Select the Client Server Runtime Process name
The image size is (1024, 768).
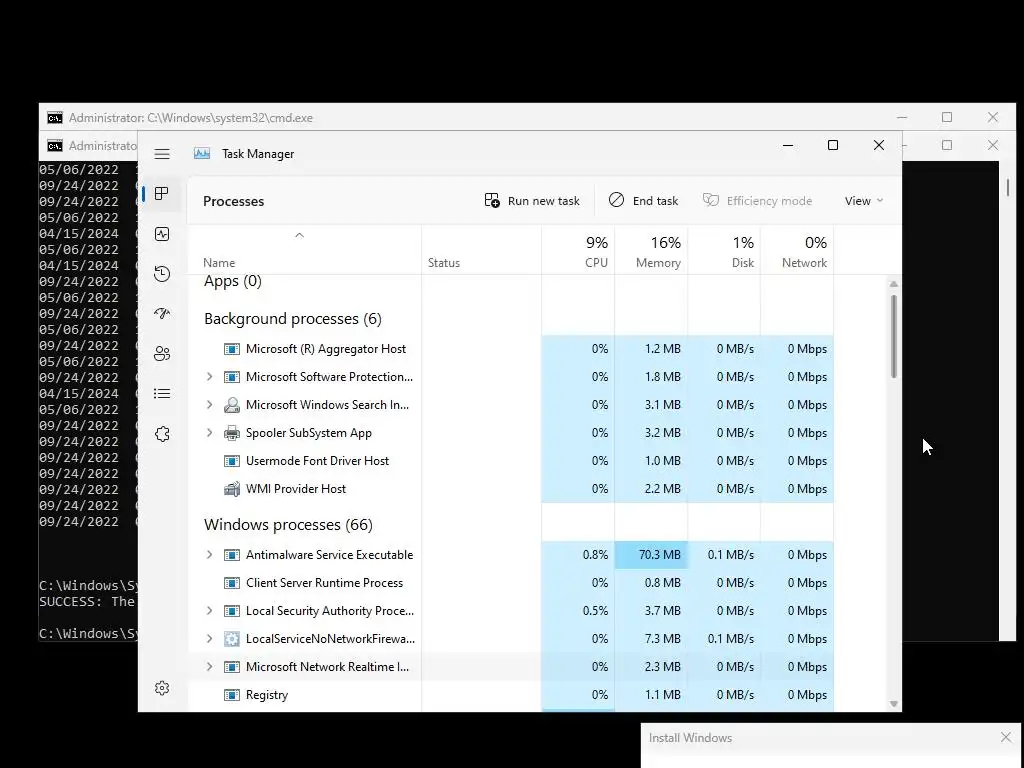pyautogui.click(x=325, y=583)
